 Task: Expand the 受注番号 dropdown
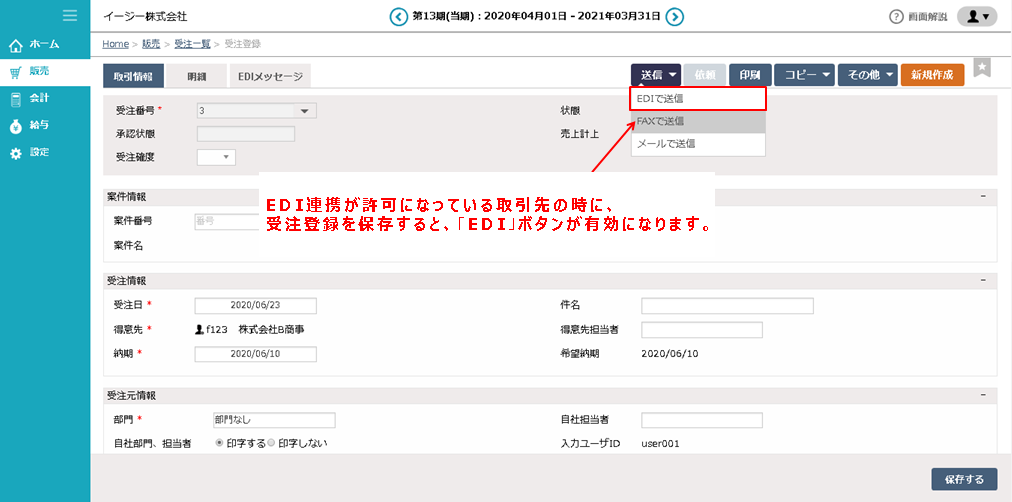304,111
